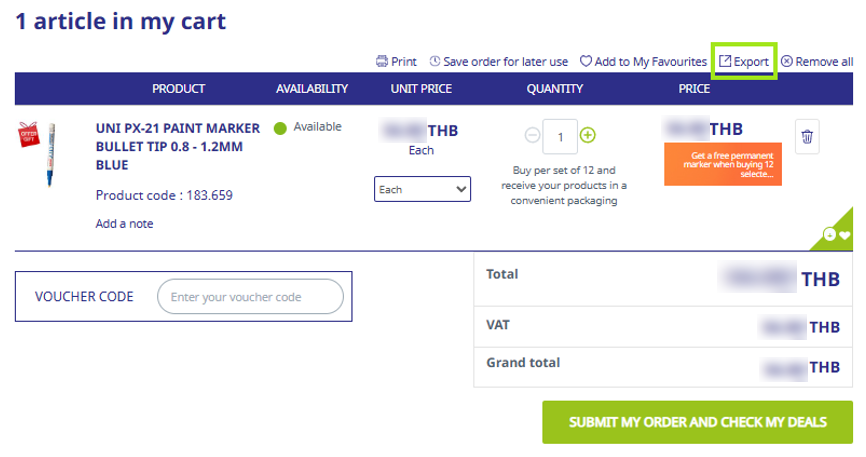Click the Print printer icon

pyautogui.click(x=381, y=61)
